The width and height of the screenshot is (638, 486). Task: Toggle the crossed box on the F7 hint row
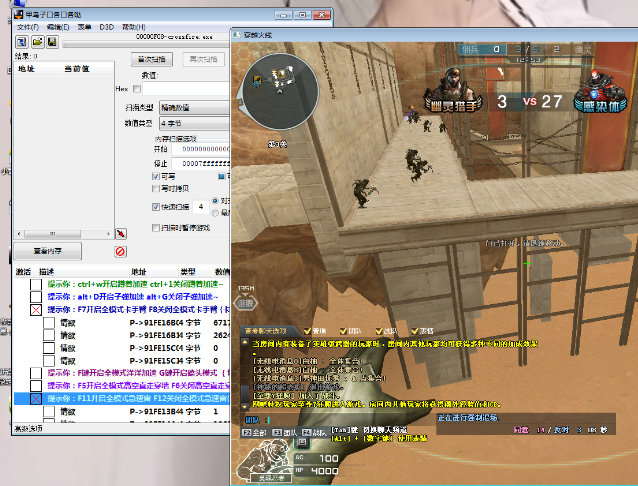coord(36,310)
